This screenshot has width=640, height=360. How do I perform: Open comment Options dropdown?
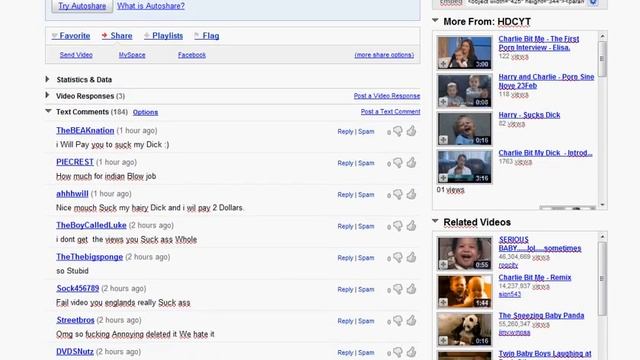(145, 112)
